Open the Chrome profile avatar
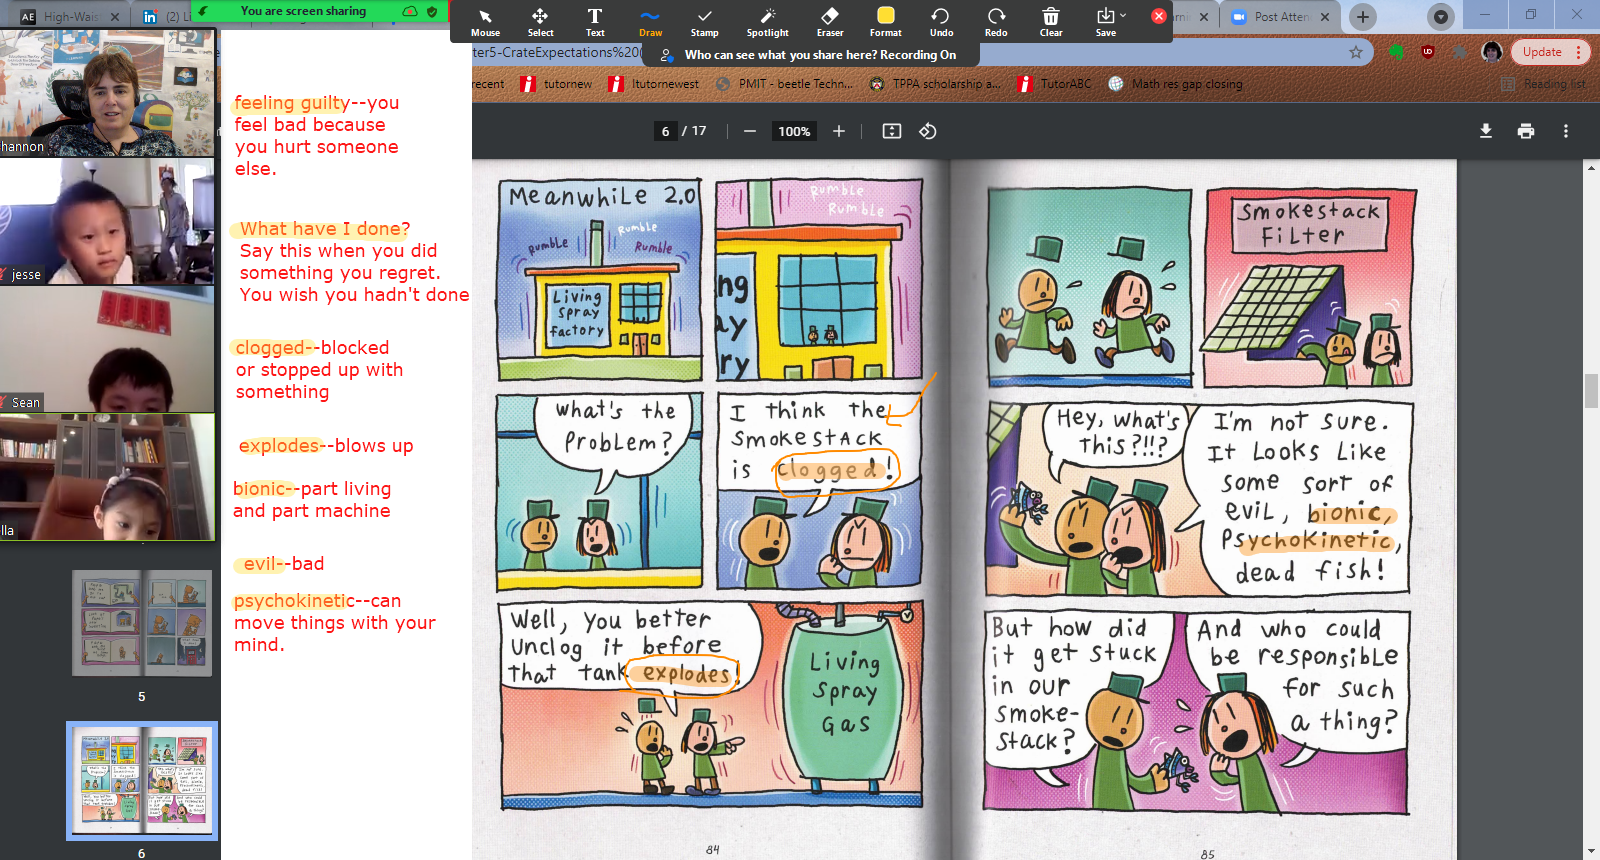 click(1492, 52)
